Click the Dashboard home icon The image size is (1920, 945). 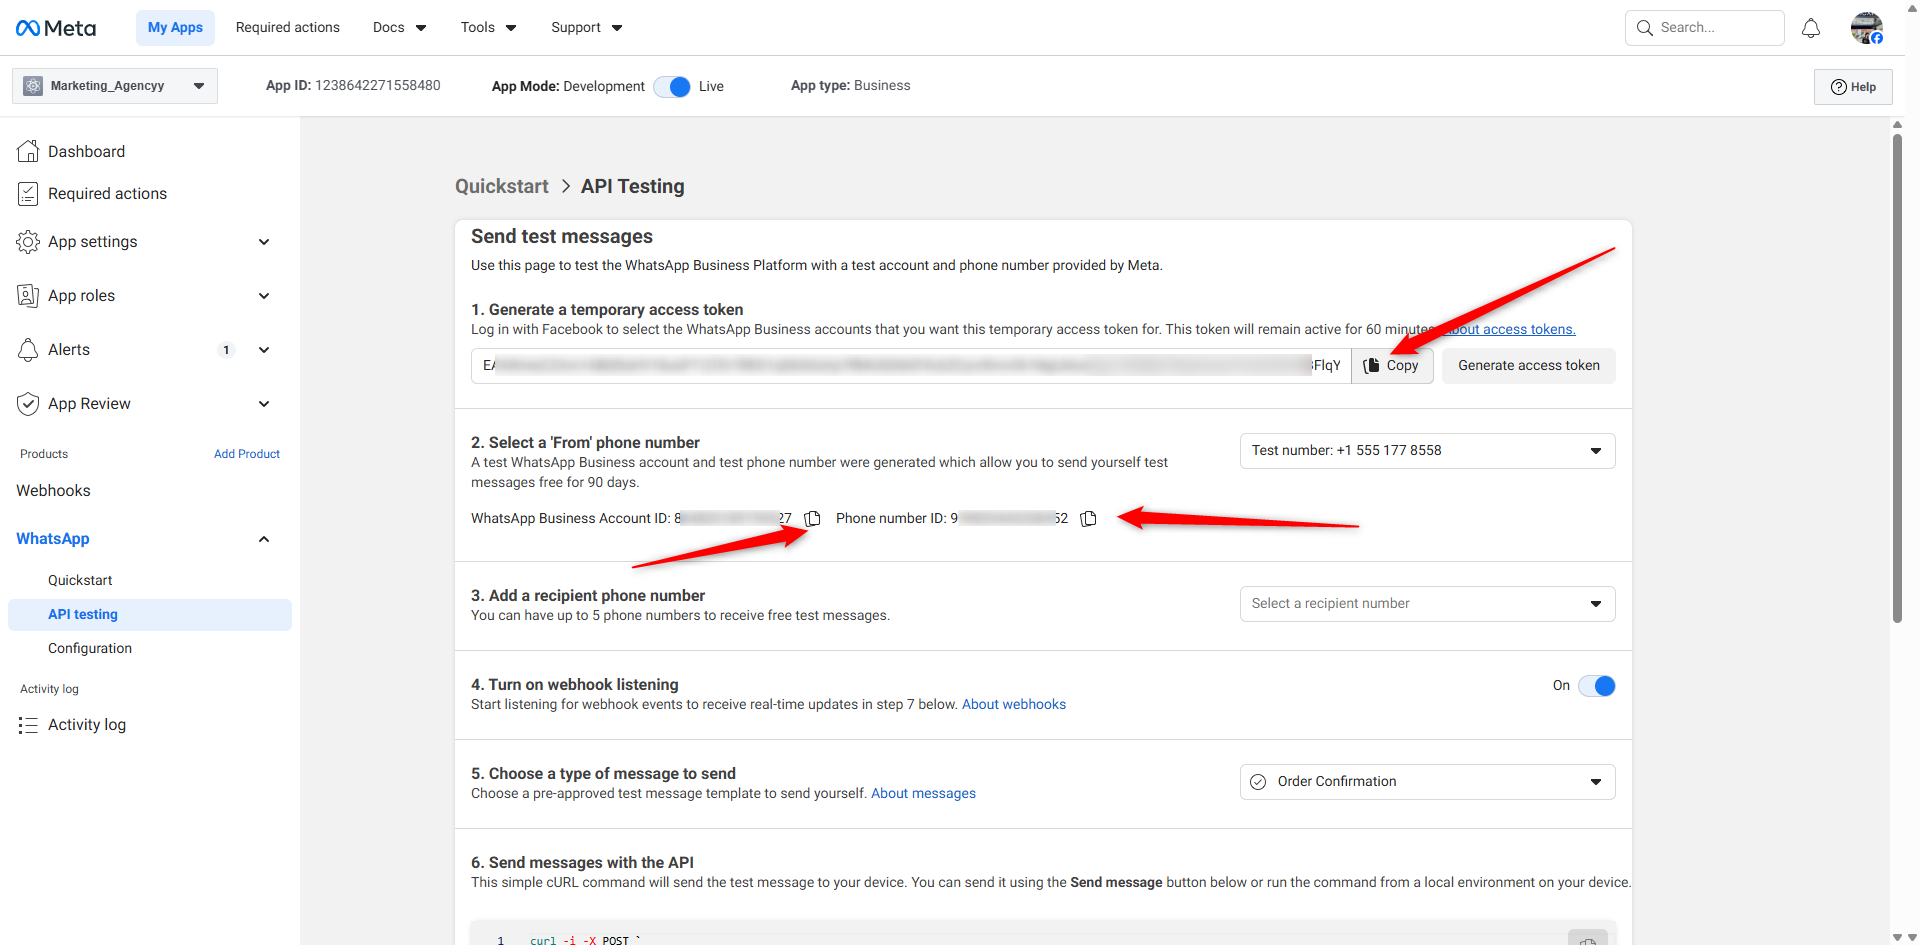28,151
